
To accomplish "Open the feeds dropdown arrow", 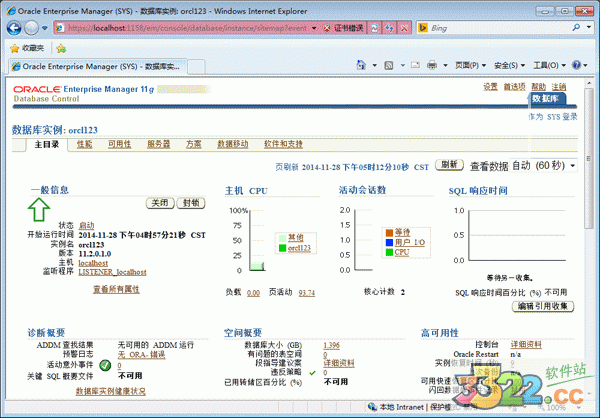I will pos(403,65).
